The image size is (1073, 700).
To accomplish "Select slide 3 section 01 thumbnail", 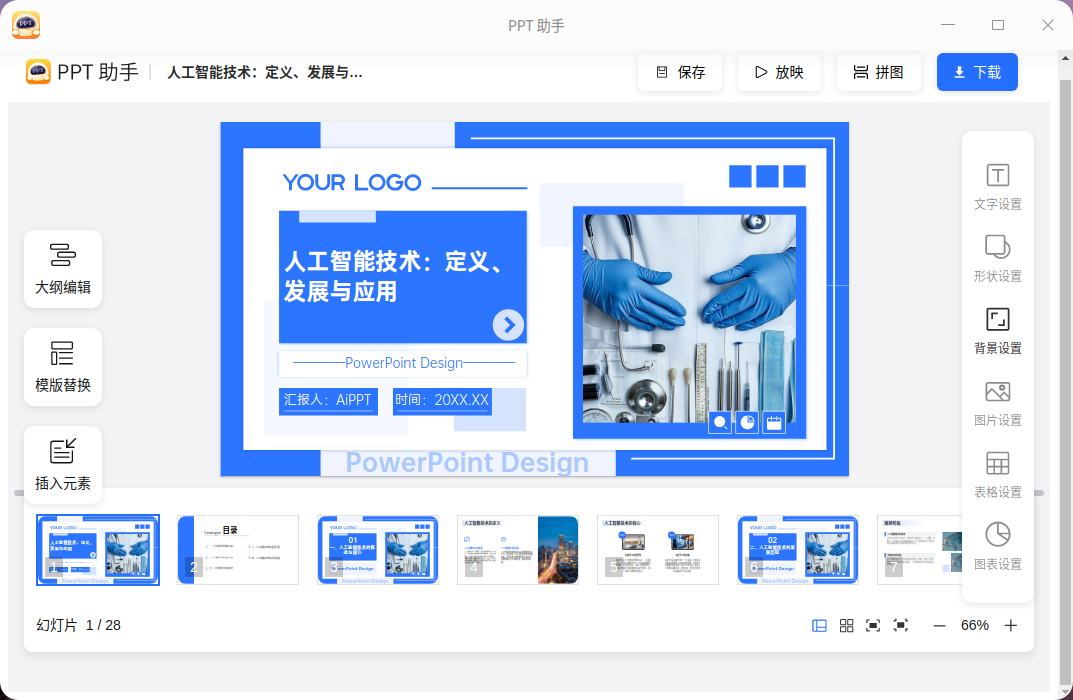I will pos(378,550).
